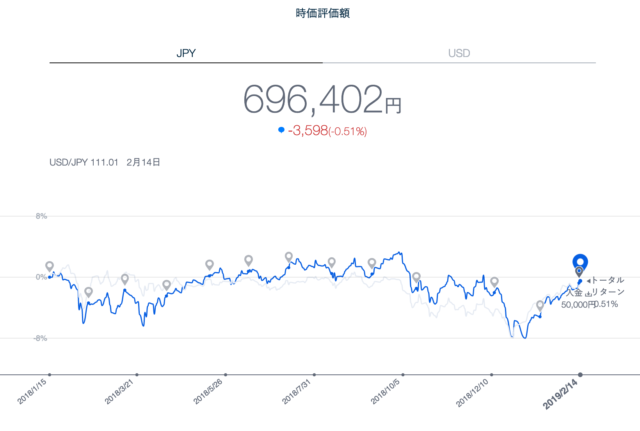Screen dimensions: 640x431
Task: Click the USD/JPY 111.01 exchange rate text
Action: pyautogui.click(x=84, y=160)
